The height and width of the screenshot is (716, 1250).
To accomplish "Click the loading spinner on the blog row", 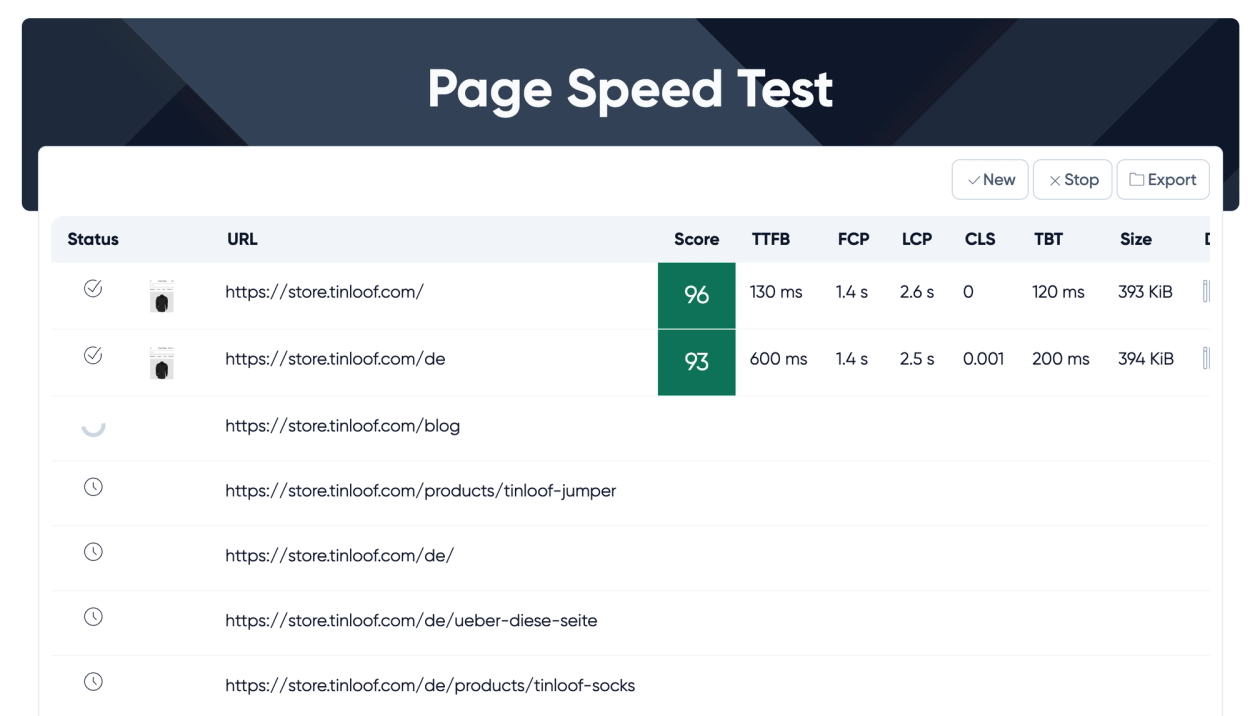I will pos(93,425).
